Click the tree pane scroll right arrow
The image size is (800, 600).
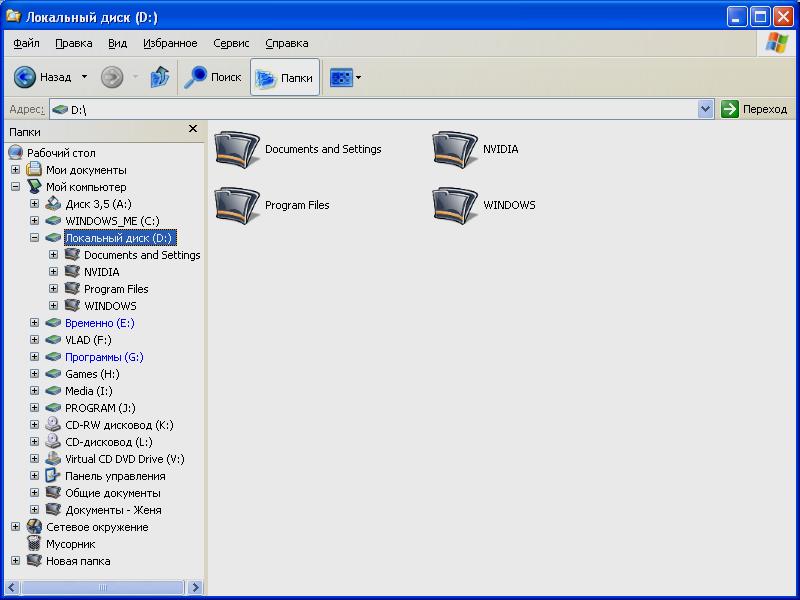click(x=195, y=588)
